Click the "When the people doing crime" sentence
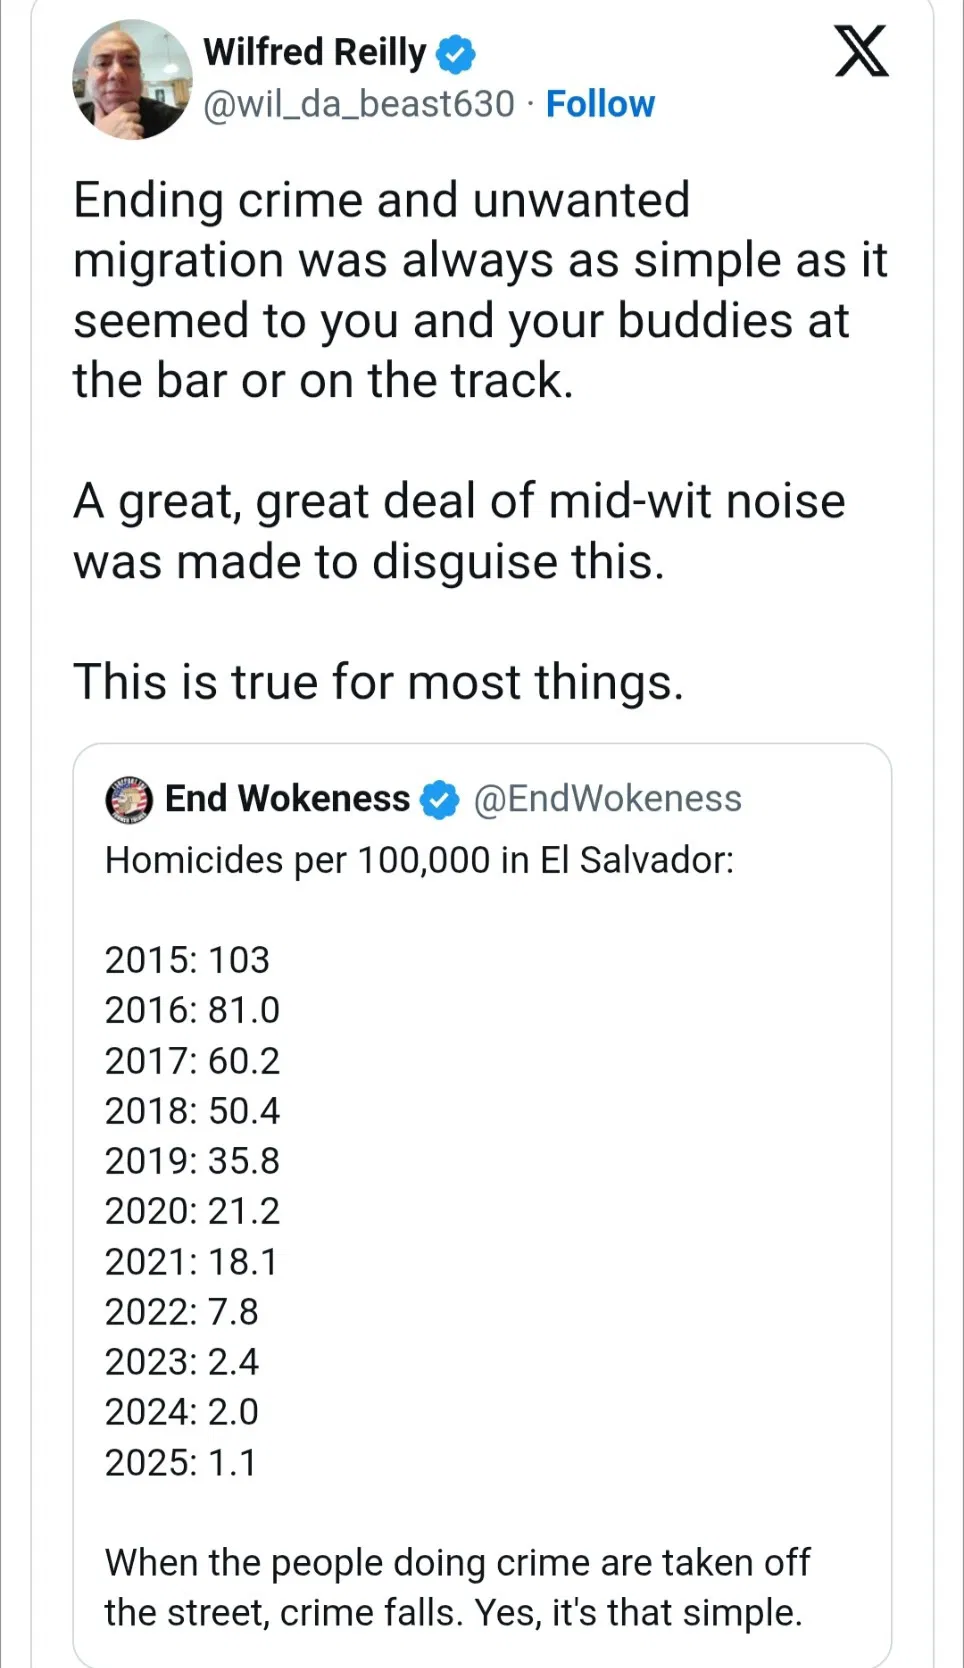The height and width of the screenshot is (1668, 964). [x=457, y=1587]
